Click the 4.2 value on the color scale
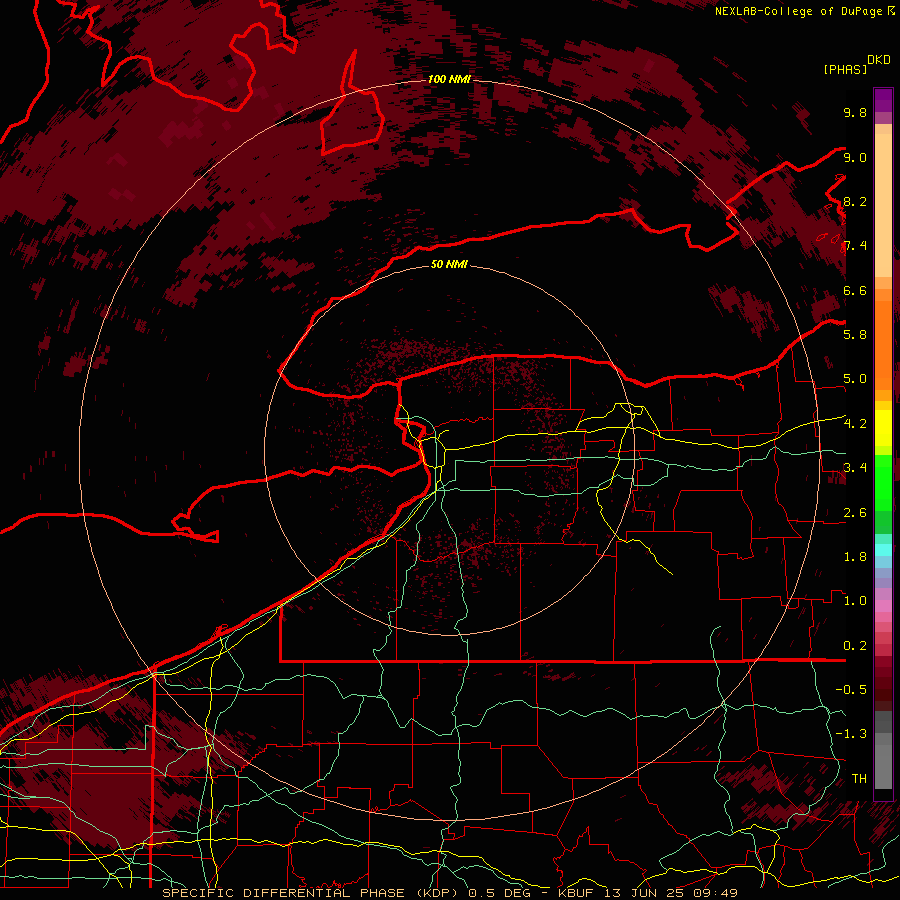The height and width of the screenshot is (900, 900). [855, 424]
